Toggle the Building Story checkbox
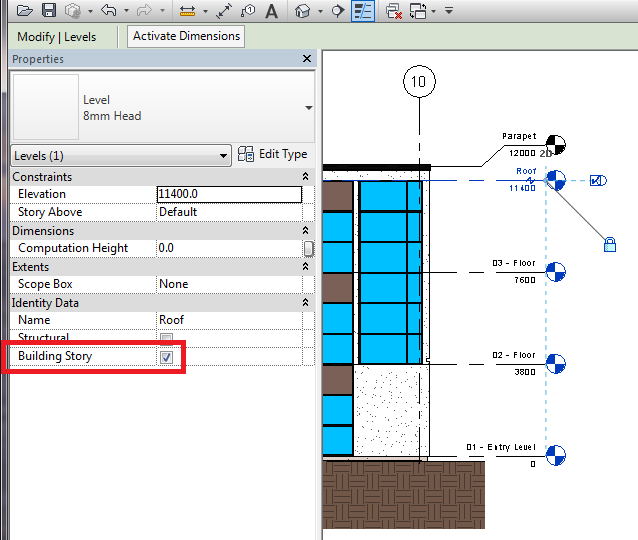638x540 pixels. [x=166, y=357]
